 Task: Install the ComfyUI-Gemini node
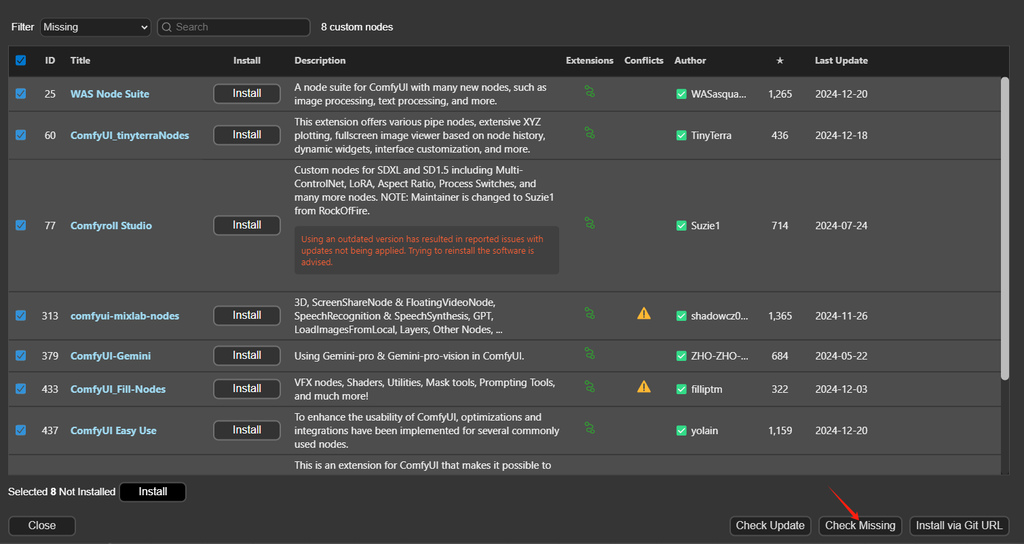pyautogui.click(x=247, y=355)
